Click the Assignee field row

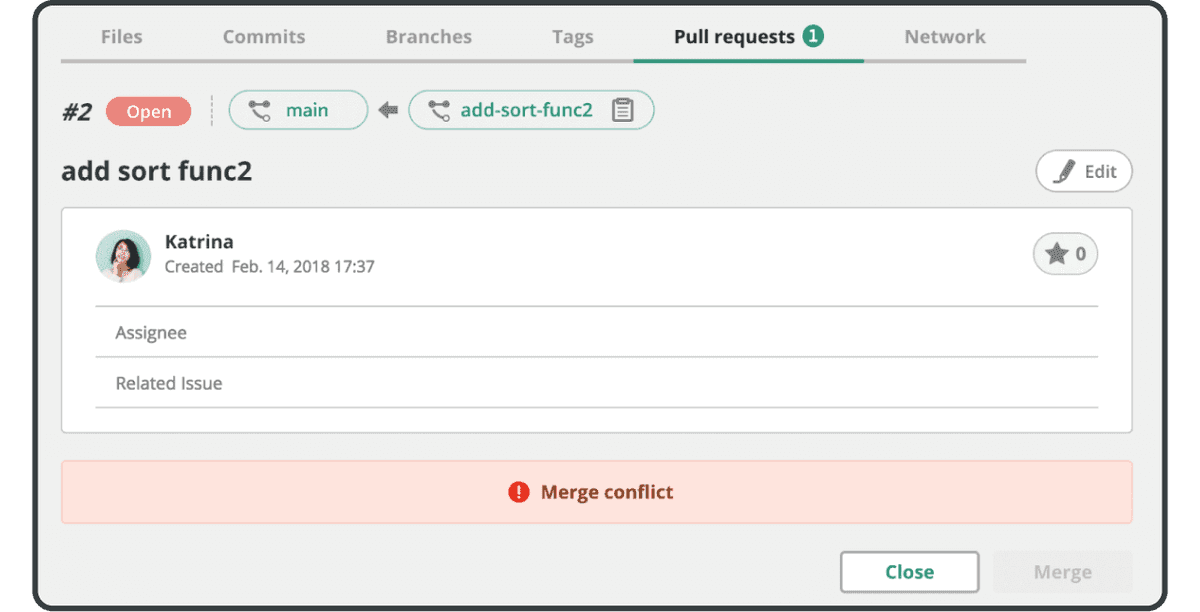(596, 332)
